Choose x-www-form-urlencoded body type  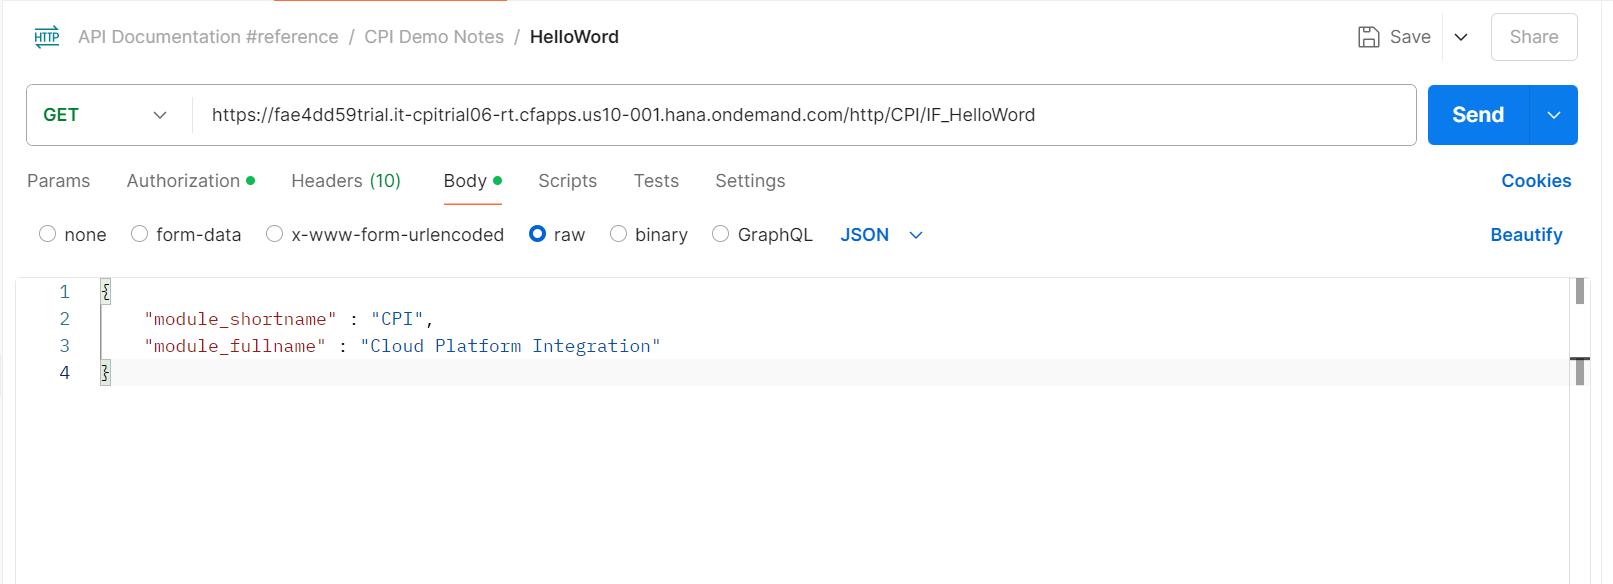(x=275, y=234)
